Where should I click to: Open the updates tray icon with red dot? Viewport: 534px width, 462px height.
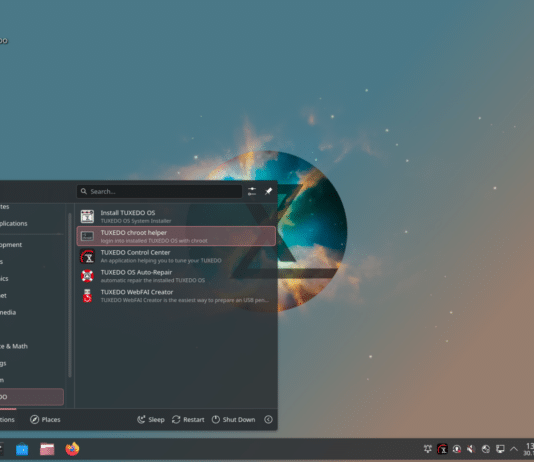pyautogui.click(x=457, y=449)
